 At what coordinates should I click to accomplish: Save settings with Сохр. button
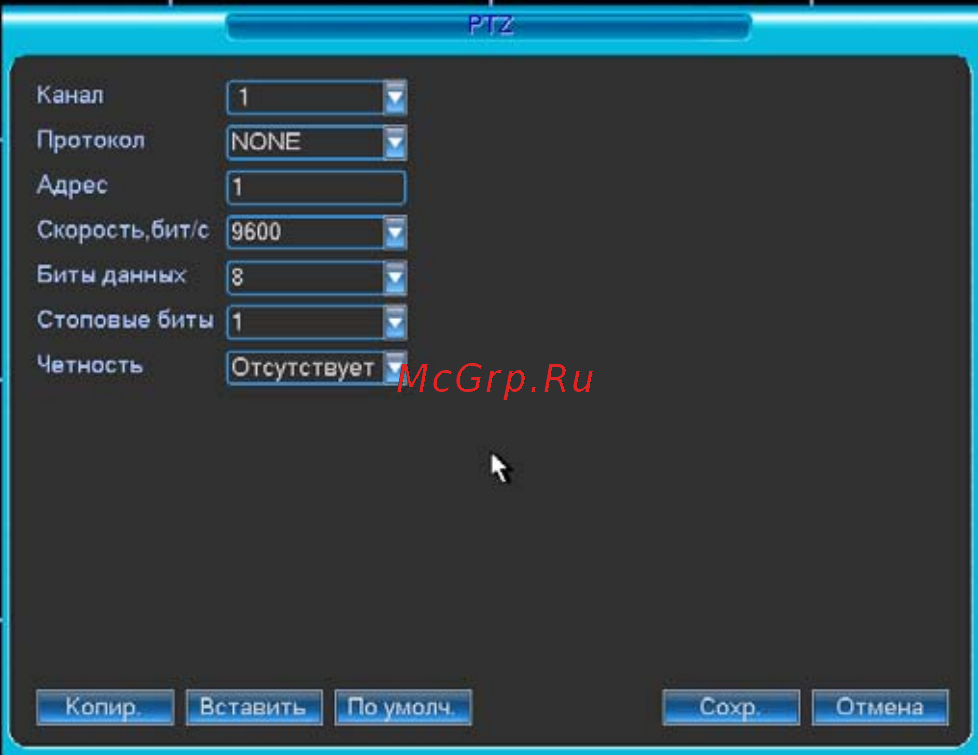730,707
